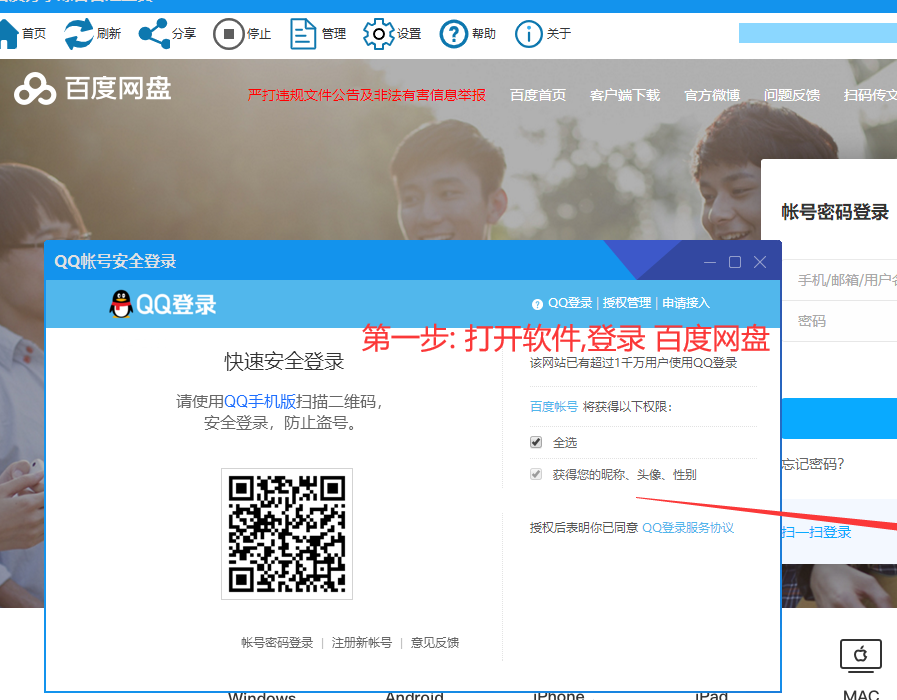Click the 关于 info icon
This screenshot has width=897, height=700.
point(529,34)
